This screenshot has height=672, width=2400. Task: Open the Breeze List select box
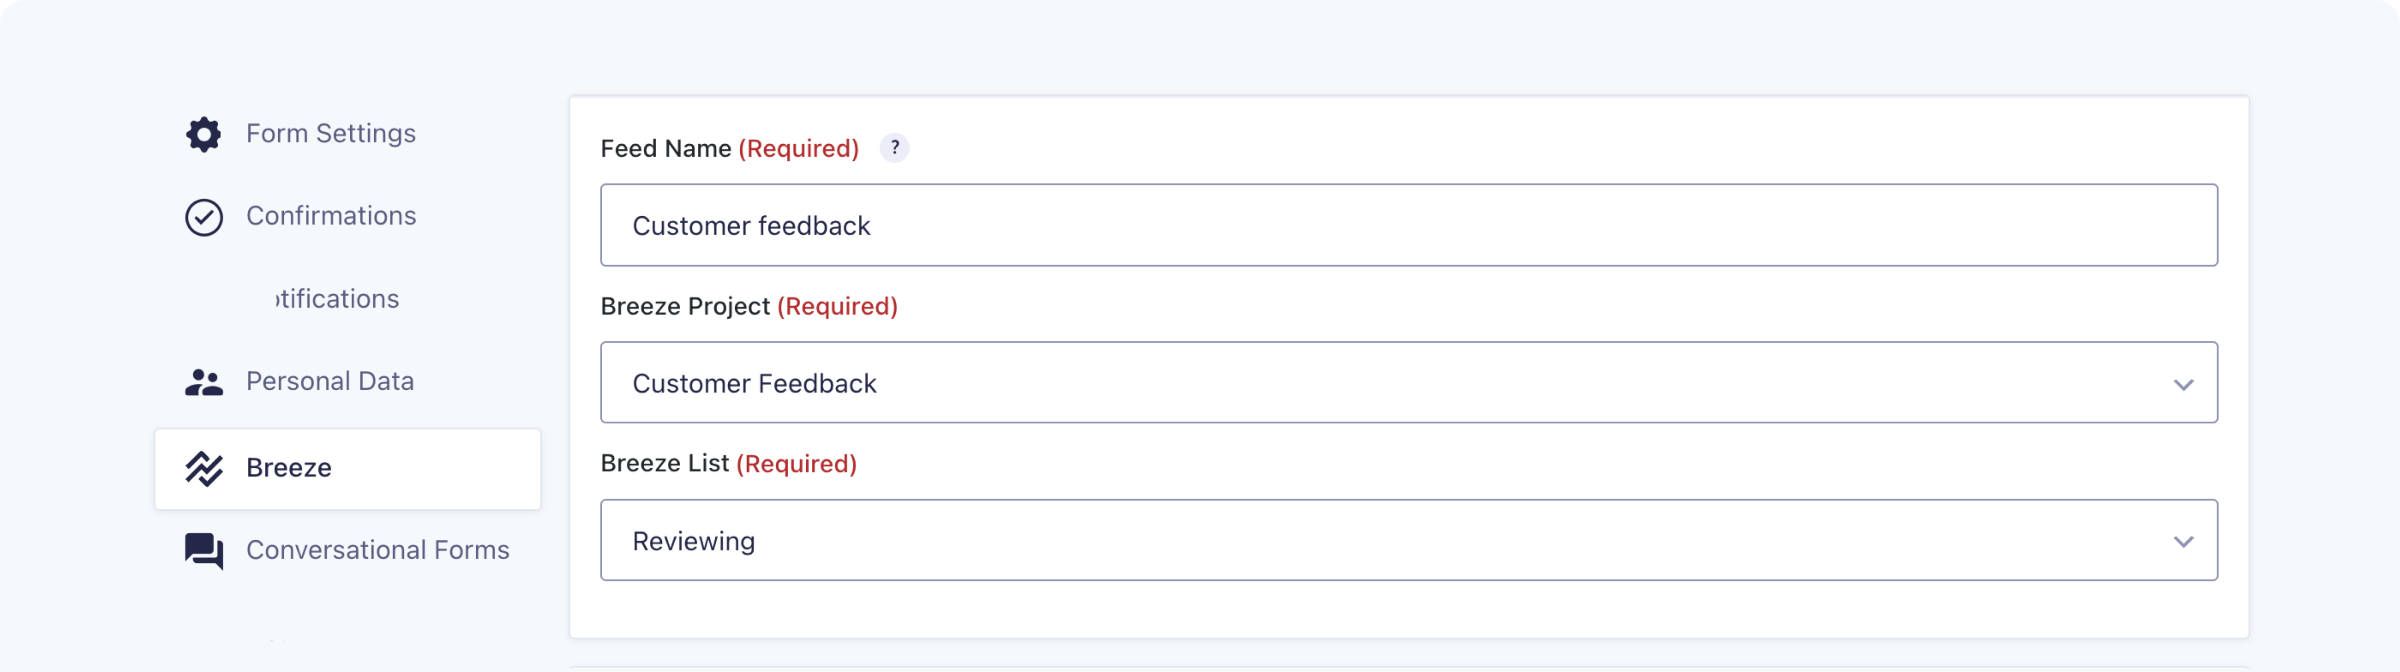1380,541
